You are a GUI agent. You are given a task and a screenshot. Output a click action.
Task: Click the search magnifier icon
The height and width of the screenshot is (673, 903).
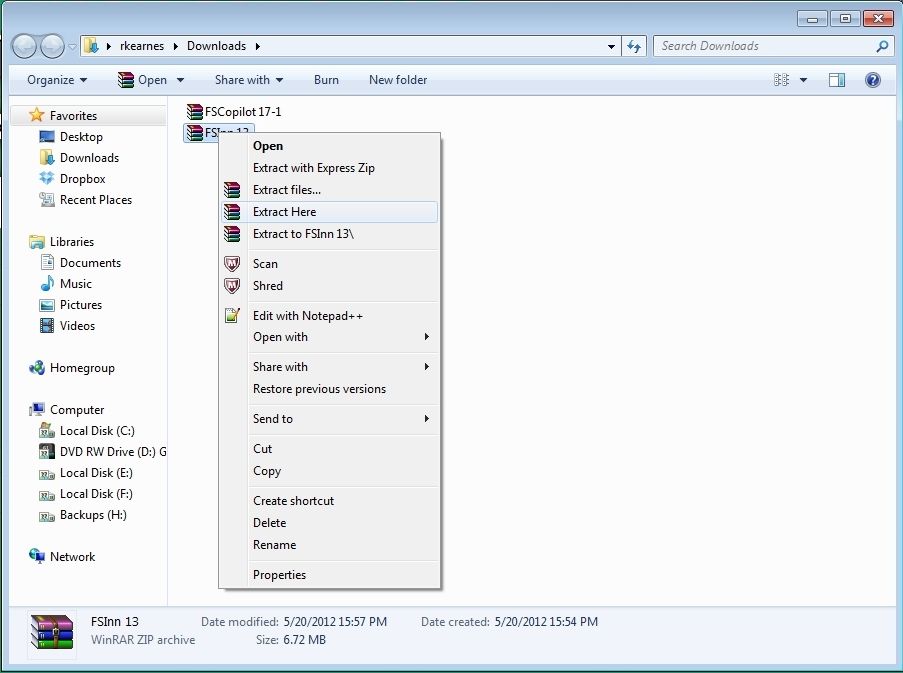(882, 46)
